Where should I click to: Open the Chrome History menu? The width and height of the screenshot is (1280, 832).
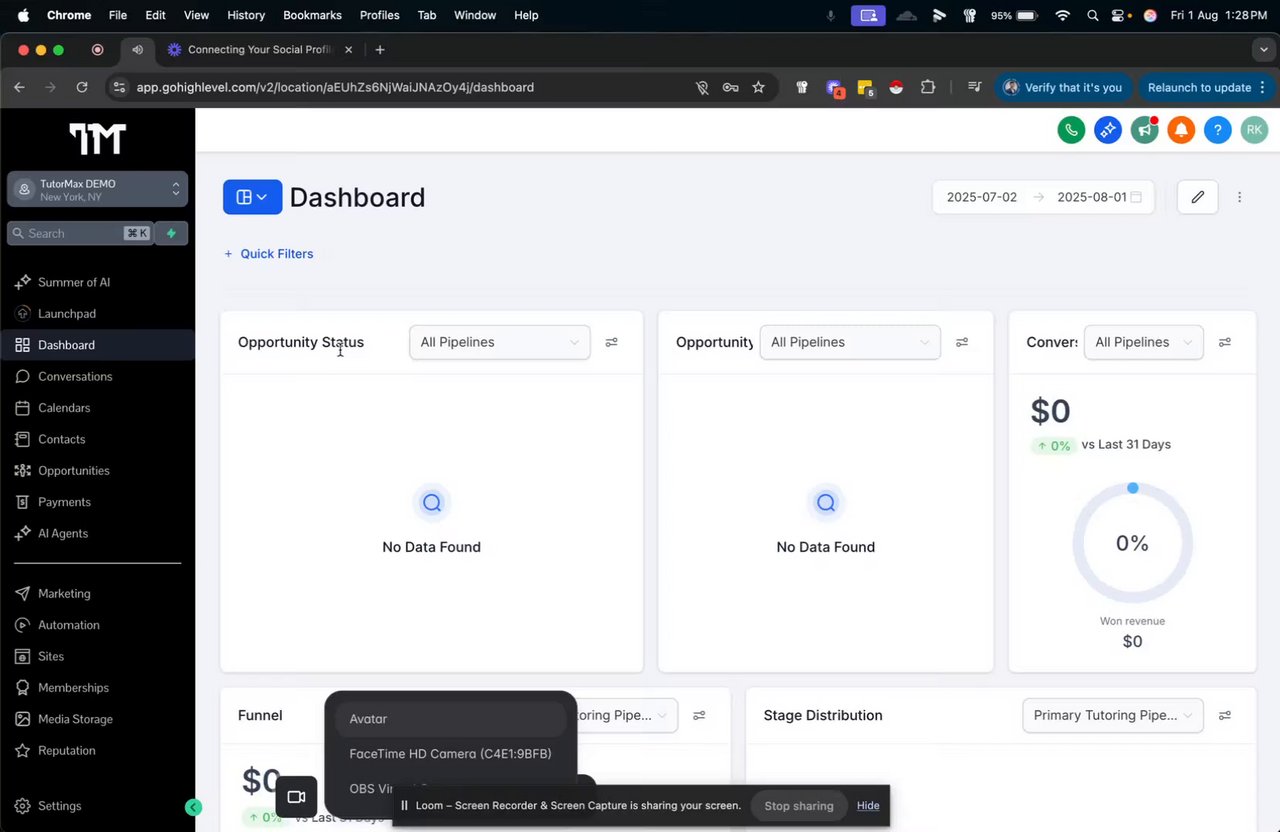click(246, 15)
